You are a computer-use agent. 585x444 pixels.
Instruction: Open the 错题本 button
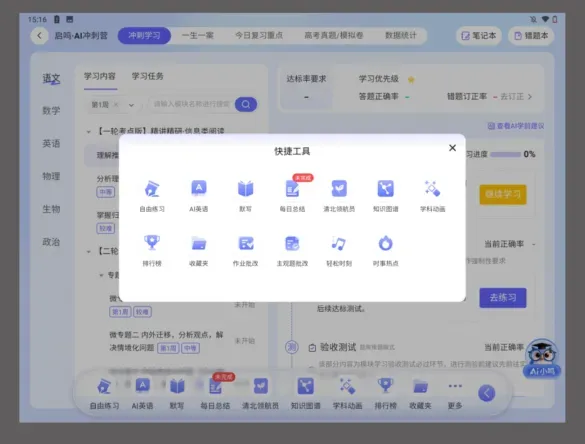click(x=531, y=36)
